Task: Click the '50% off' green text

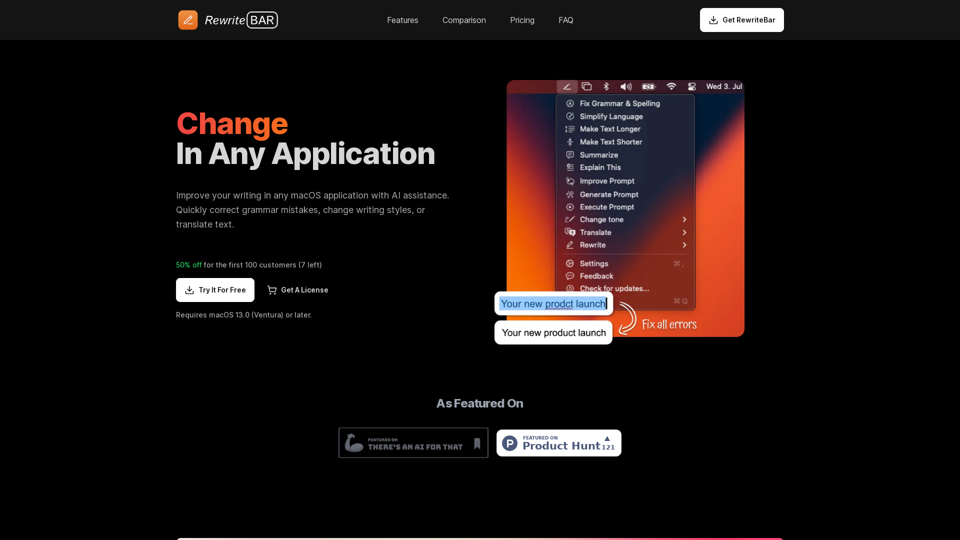Action: pyautogui.click(x=189, y=265)
